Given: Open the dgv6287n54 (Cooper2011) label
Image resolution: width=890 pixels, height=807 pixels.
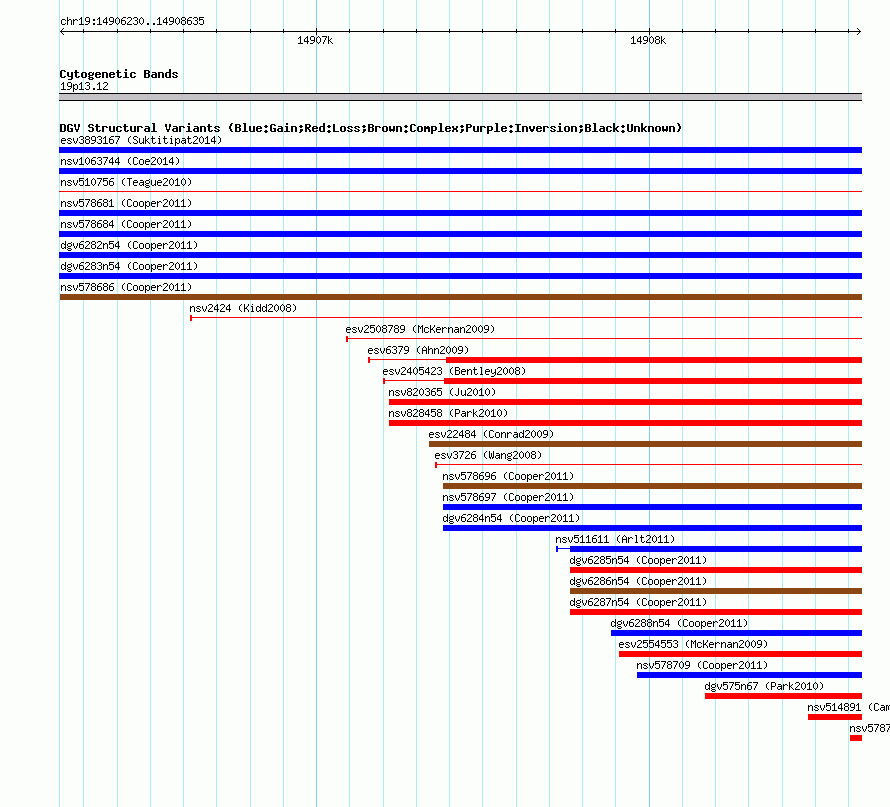Looking at the screenshot, I should [638, 602].
